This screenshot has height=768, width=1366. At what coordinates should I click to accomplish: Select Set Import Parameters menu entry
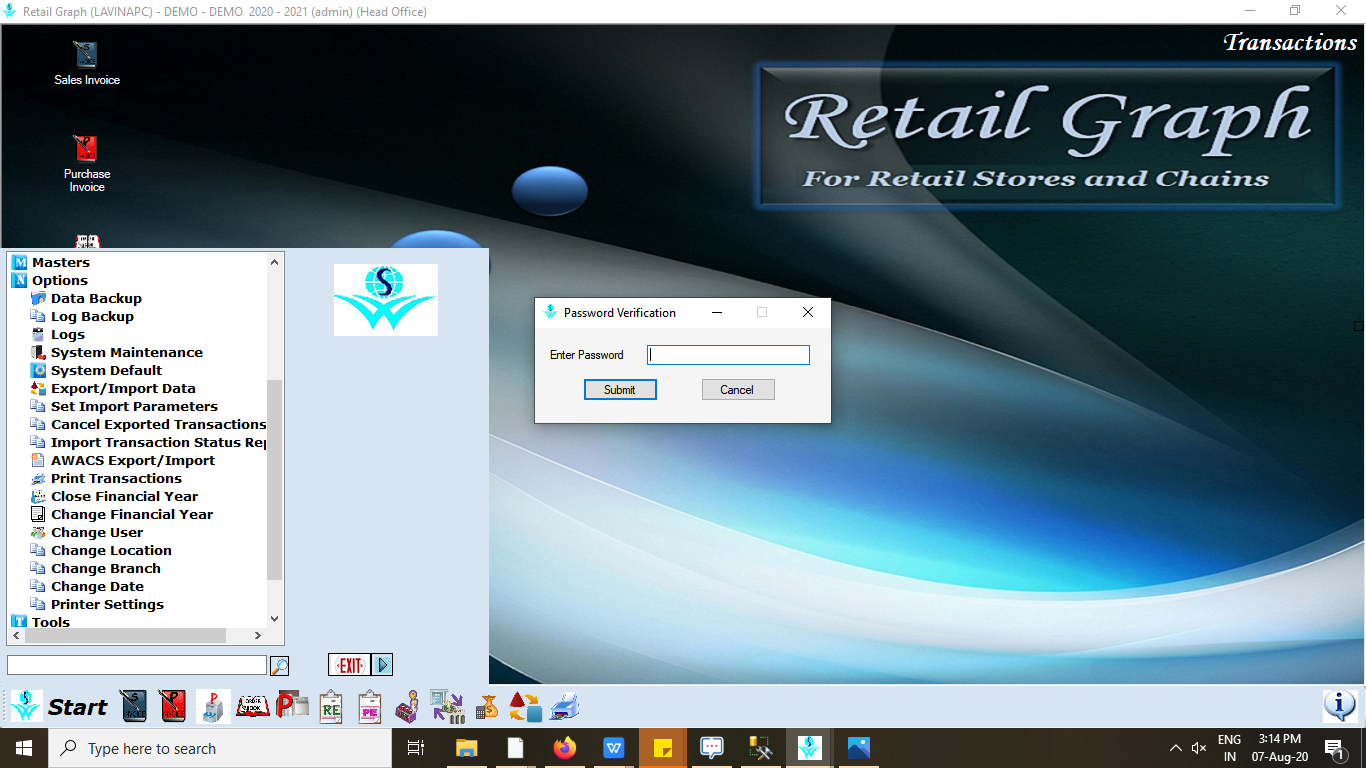click(x=134, y=407)
